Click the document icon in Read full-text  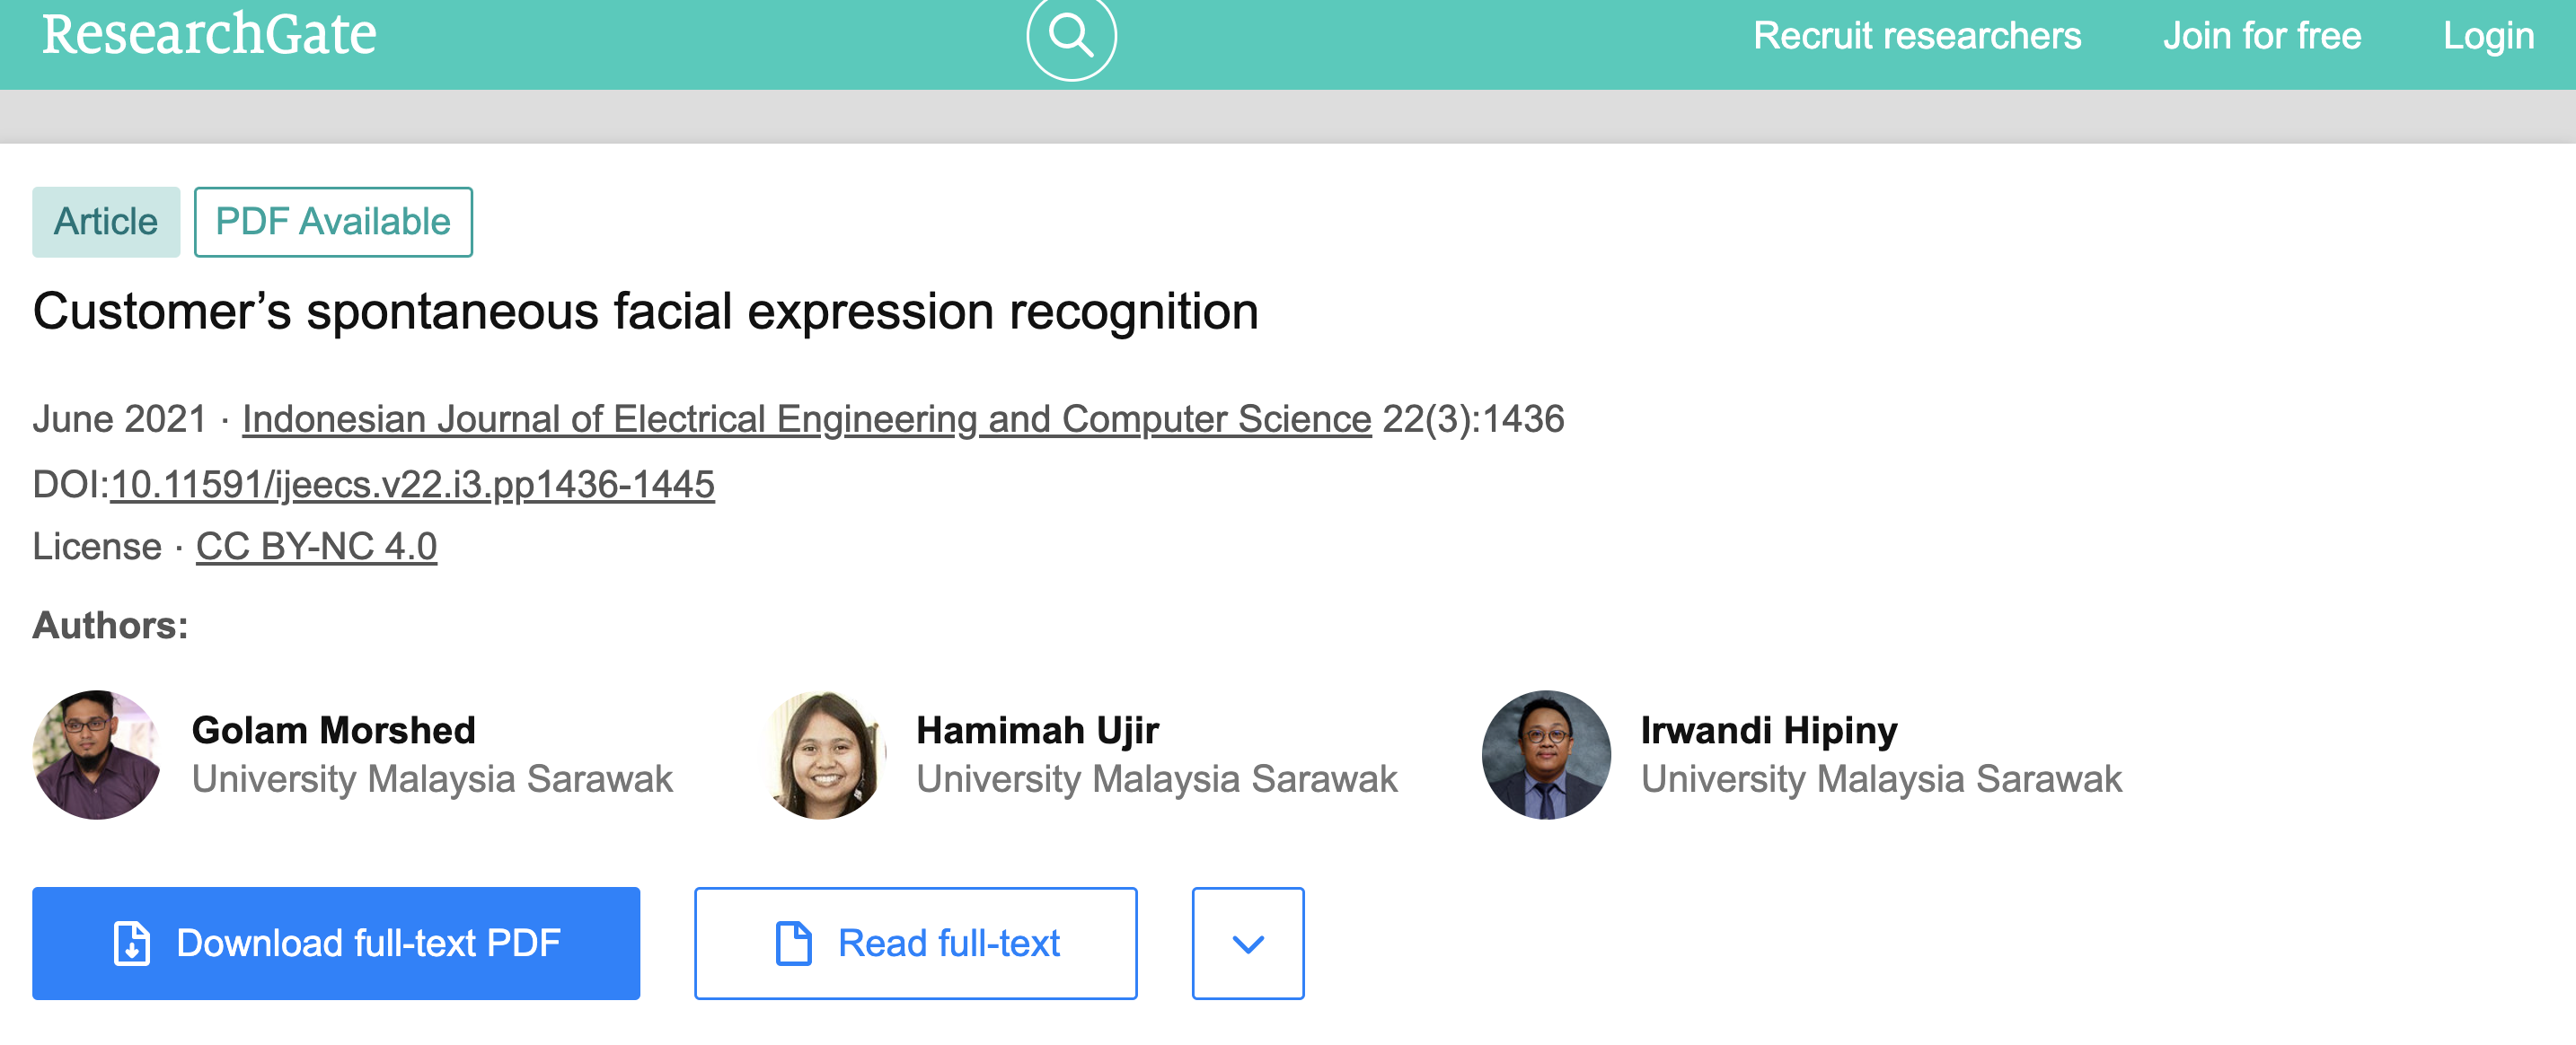pyautogui.click(x=793, y=943)
